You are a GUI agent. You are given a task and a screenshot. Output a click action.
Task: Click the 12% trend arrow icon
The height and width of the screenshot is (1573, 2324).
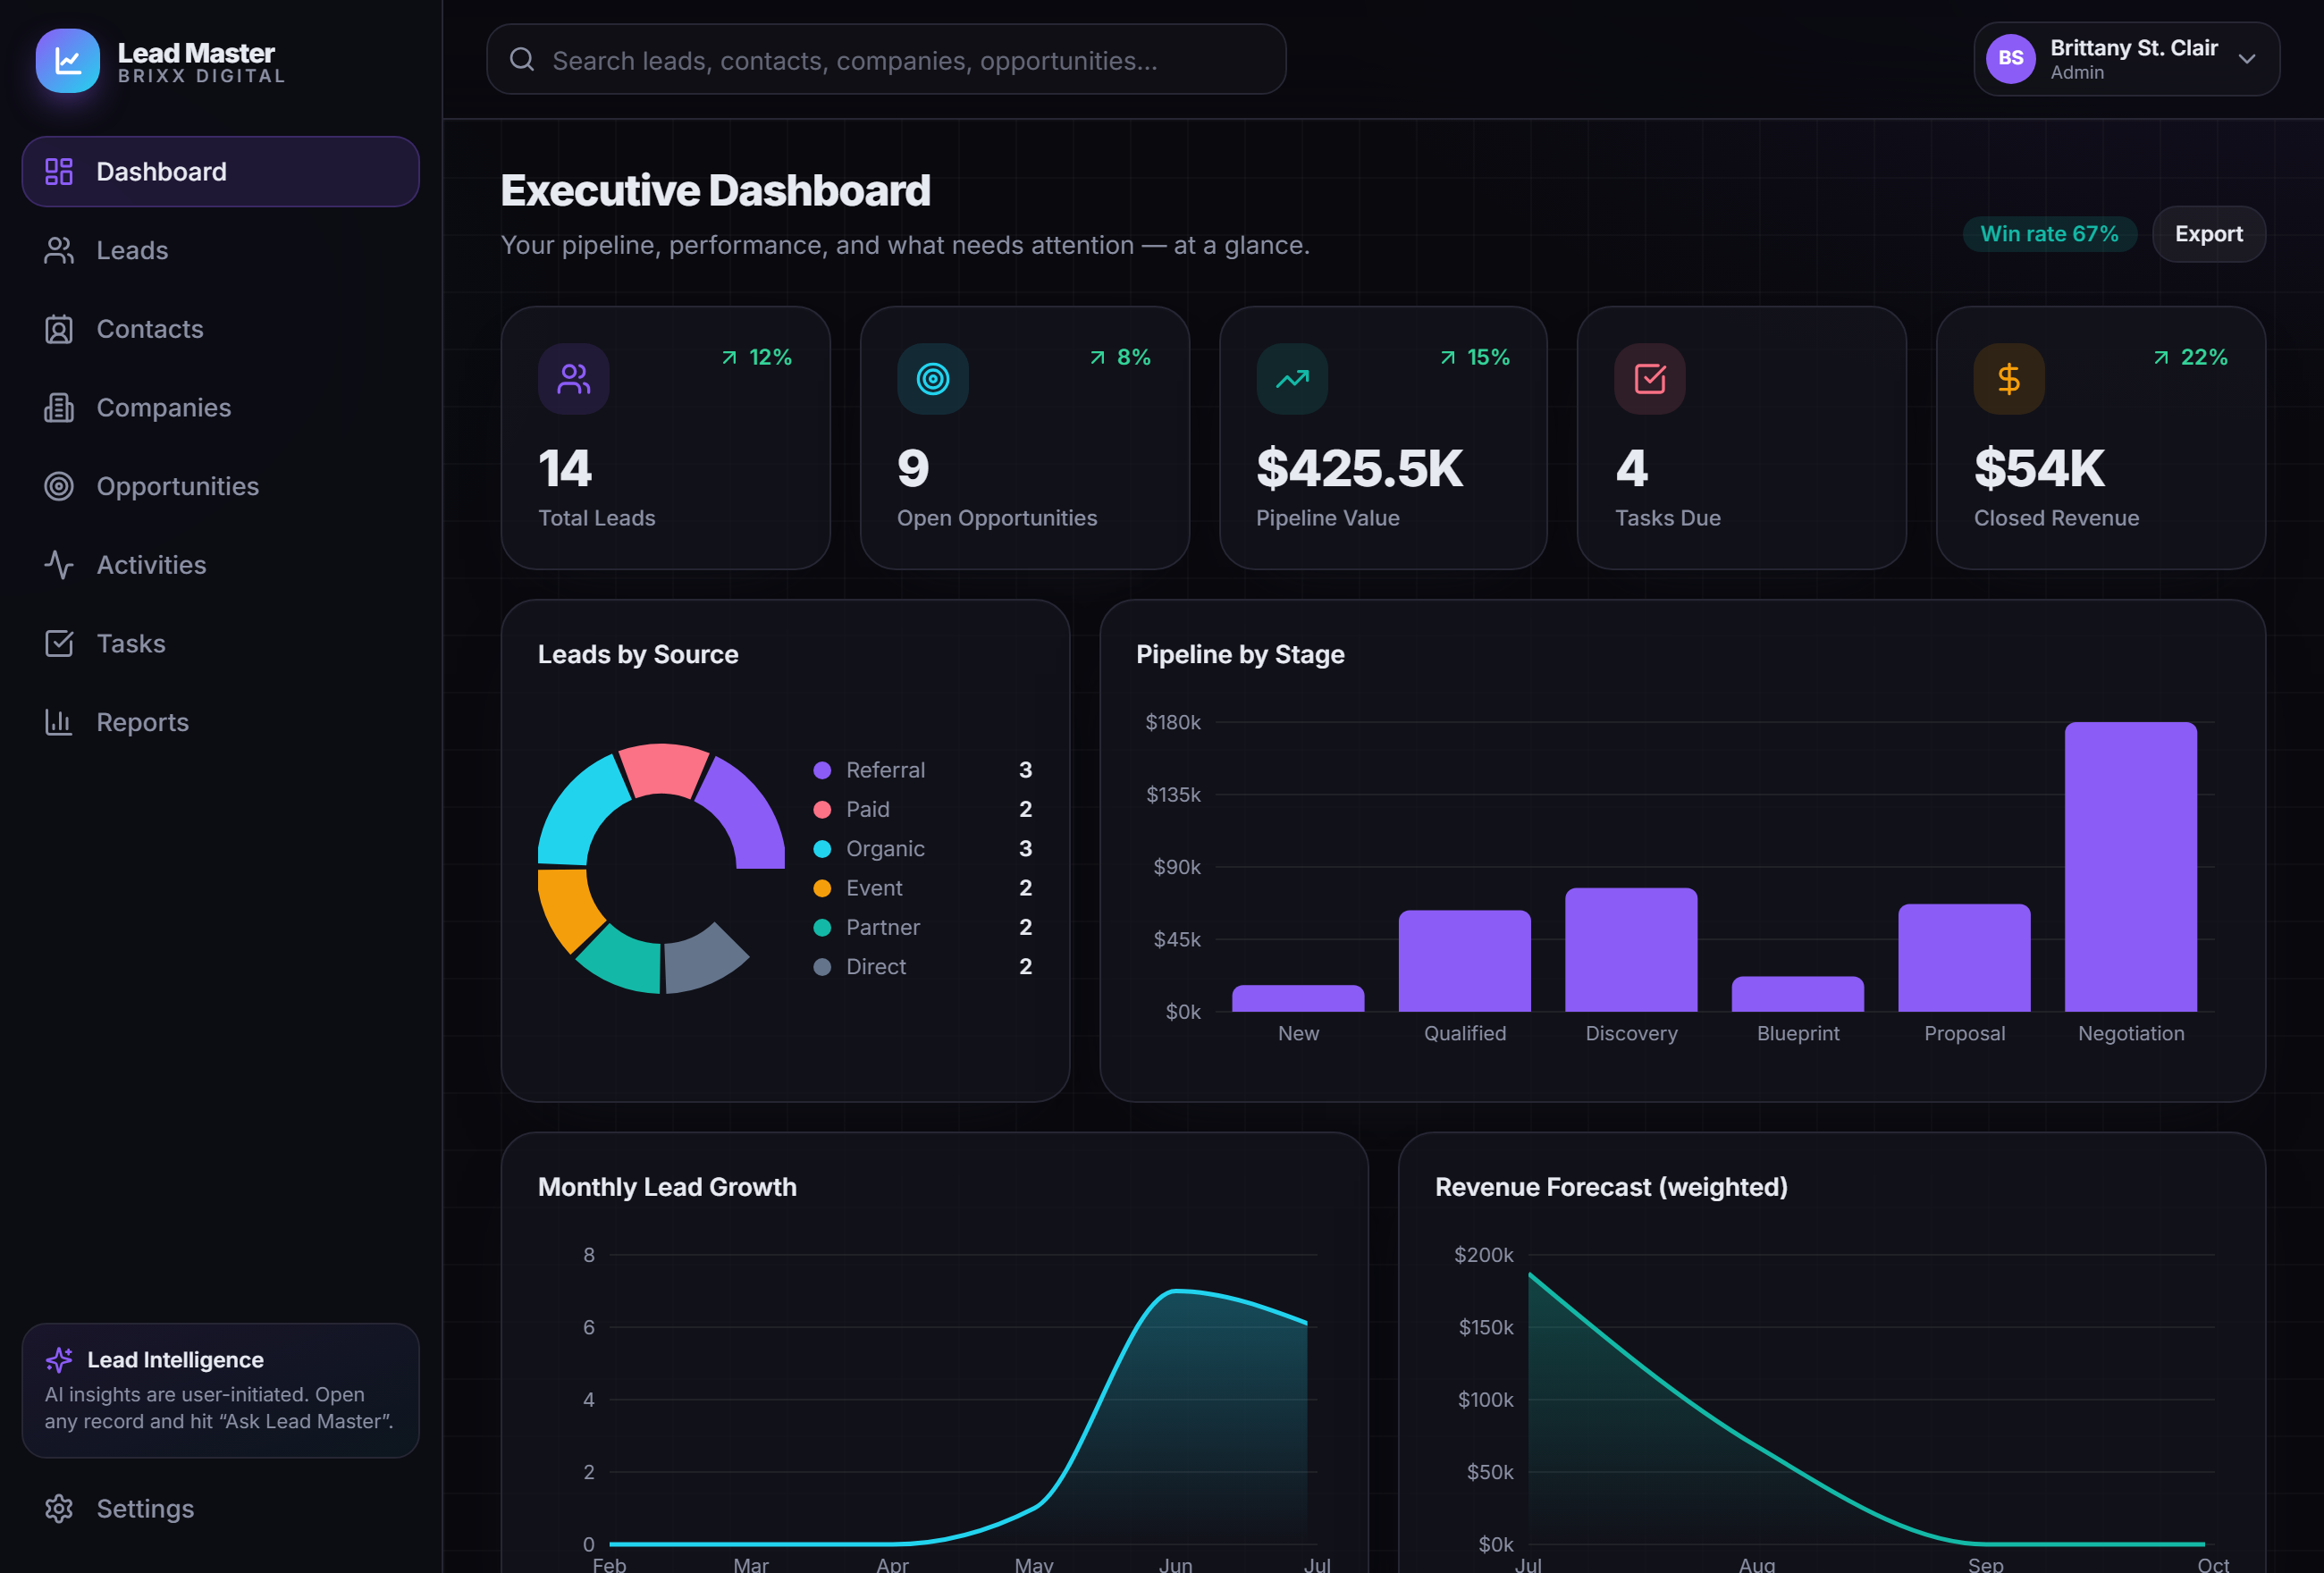click(729, 358)
